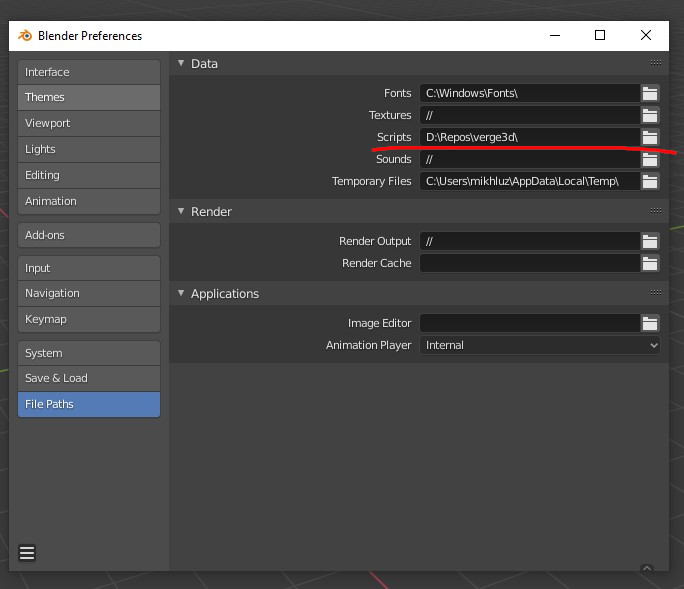This screenshot has height=589, width=684.
Task: Maximize the Blender Preferences window
Action: 600,35
